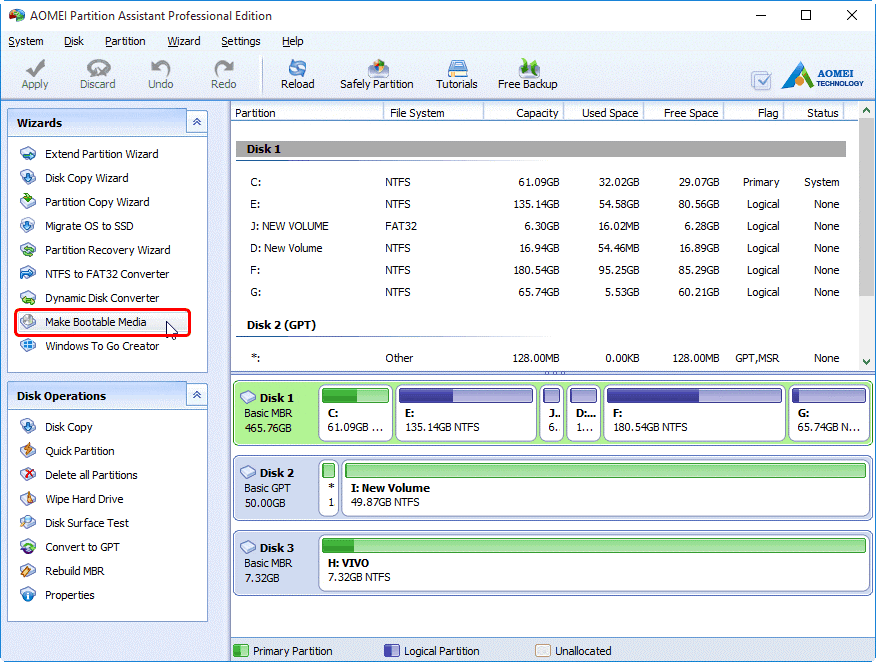Launch Disk Copy Wizard
This screenshot has width=876, height=662.
click(87, 178)
